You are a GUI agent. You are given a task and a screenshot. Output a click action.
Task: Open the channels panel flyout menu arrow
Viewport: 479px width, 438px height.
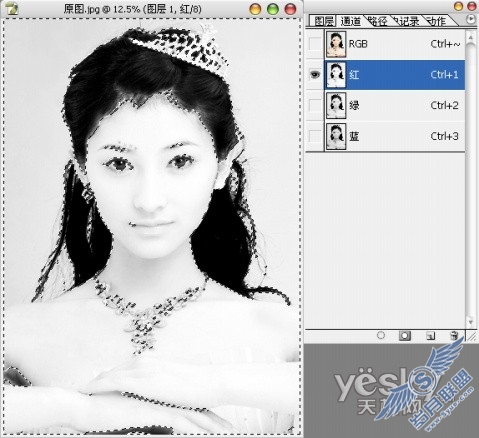[470, 19]
